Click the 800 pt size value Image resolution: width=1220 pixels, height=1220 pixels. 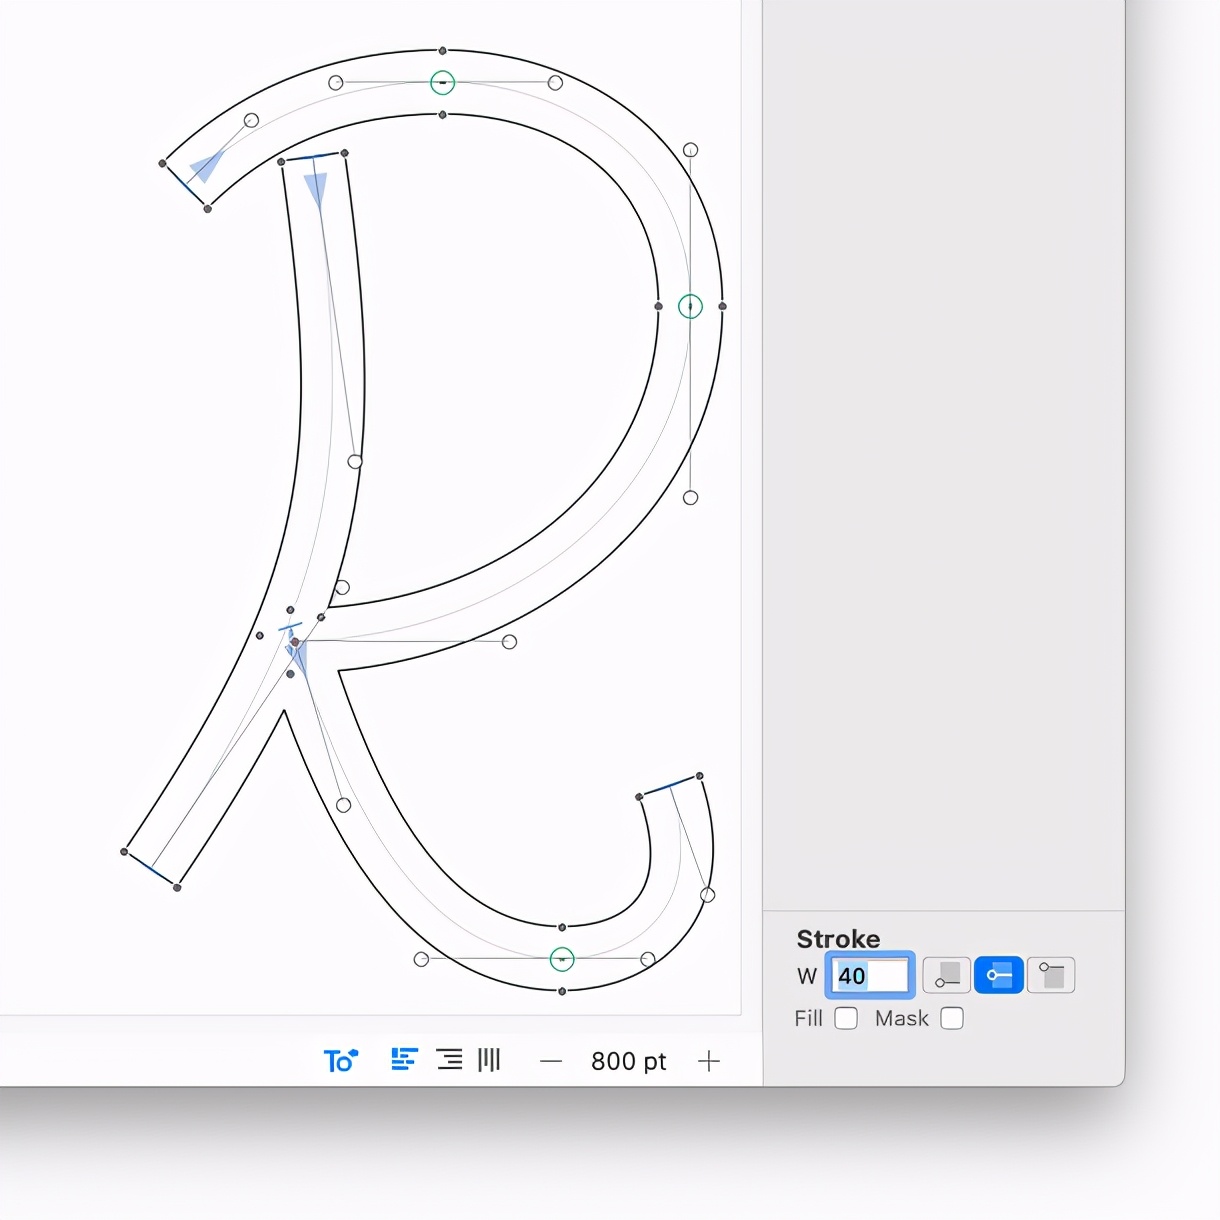628,1061
